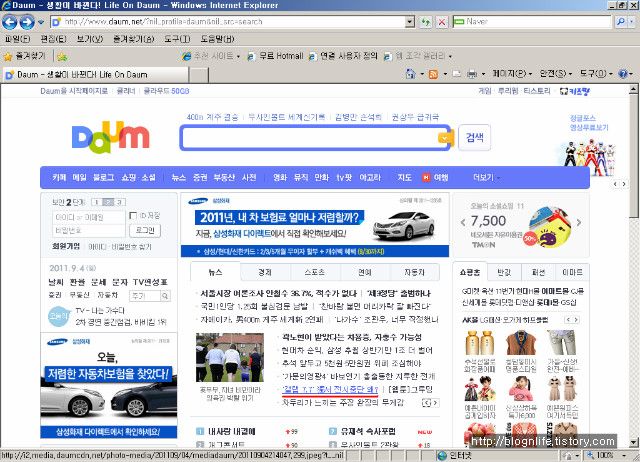Click the RSS feeds icon

(x=433, y=74)
